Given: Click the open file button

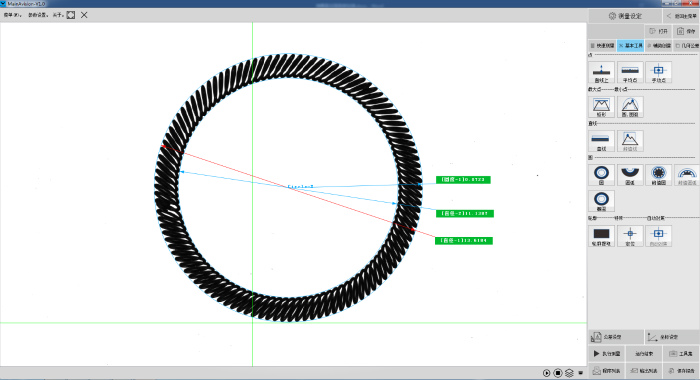Looking at the screenshot, I should click(x=658, y=31).
